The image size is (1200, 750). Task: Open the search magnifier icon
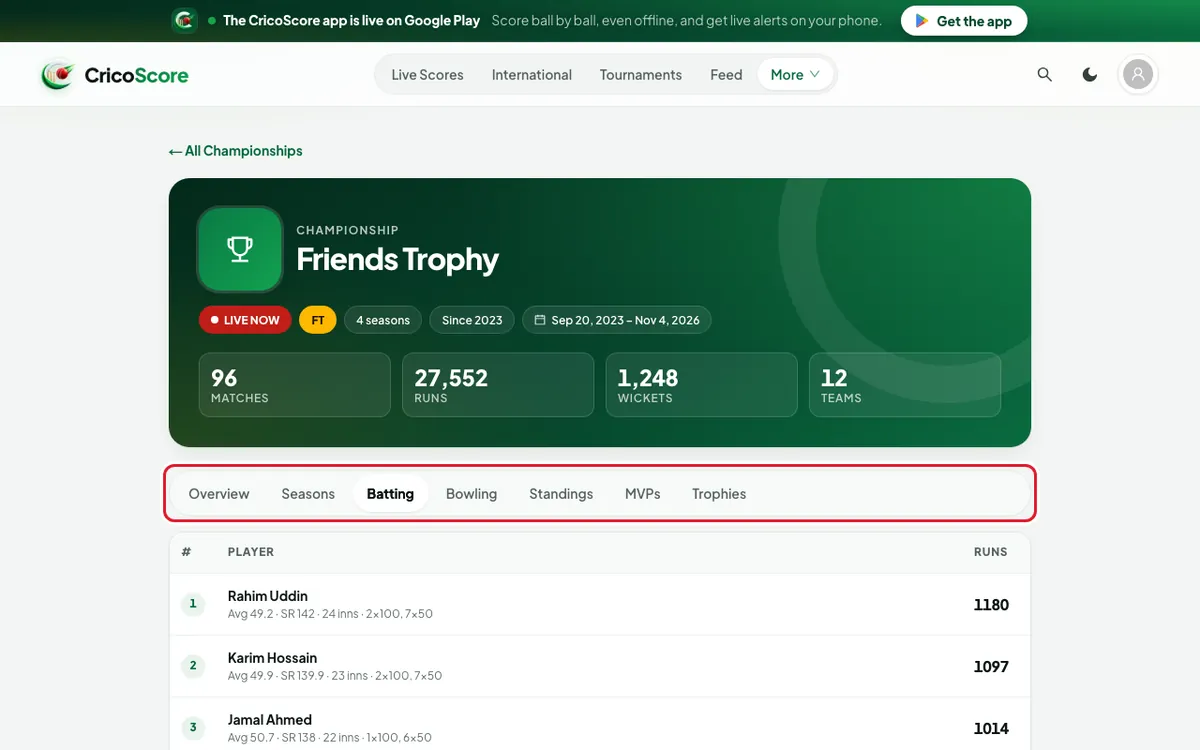1045,75
